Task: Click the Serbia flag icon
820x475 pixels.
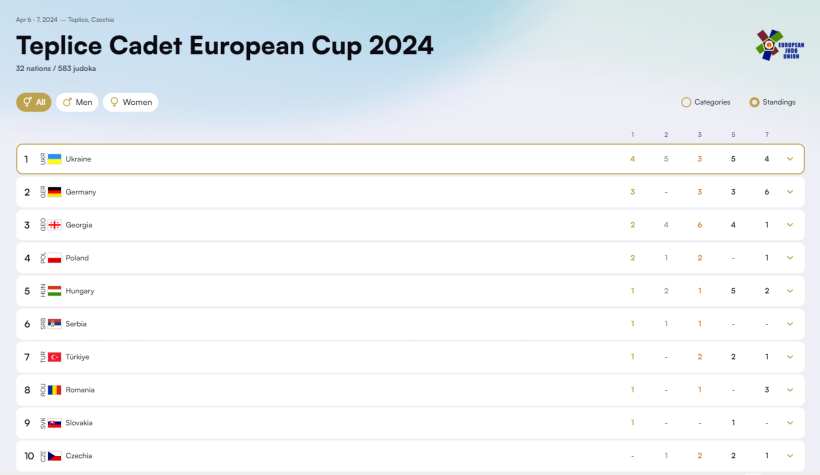Action: 54,324
